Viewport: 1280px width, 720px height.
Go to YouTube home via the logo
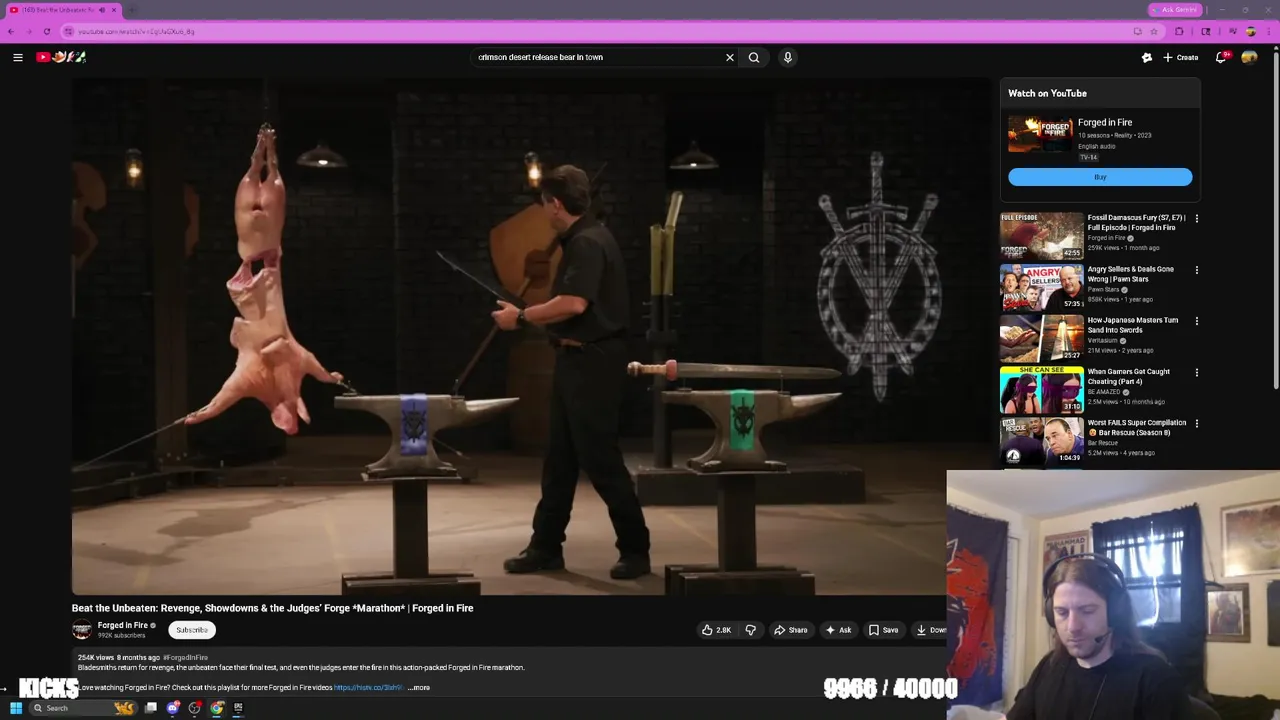point(61,57)
